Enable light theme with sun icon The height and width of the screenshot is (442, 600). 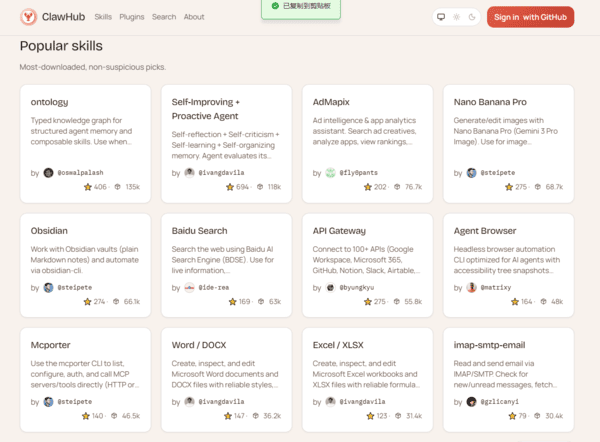click(x=456, y=17)
